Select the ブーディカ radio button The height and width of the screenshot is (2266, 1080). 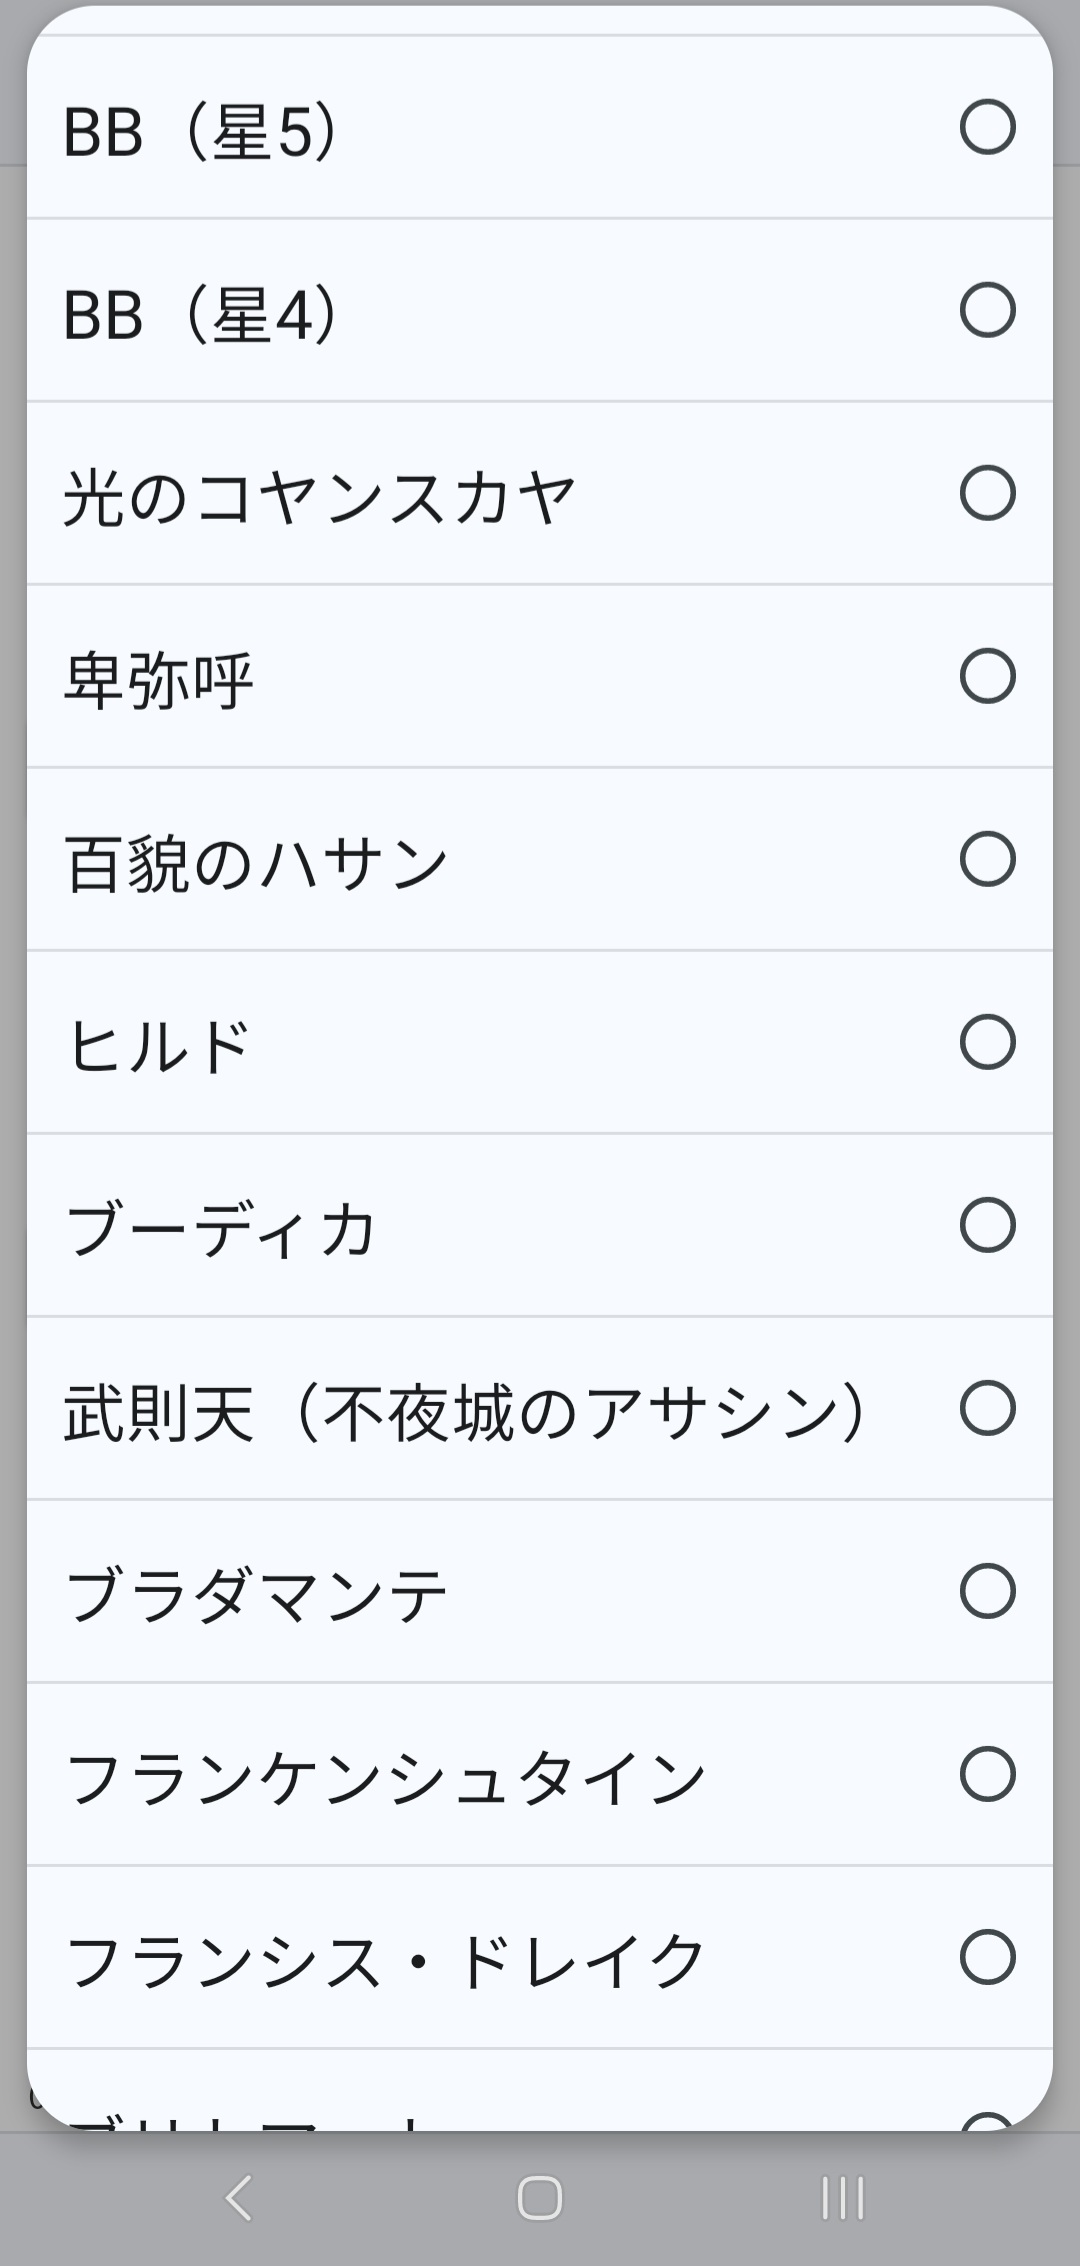click(x=987, y=1225)
